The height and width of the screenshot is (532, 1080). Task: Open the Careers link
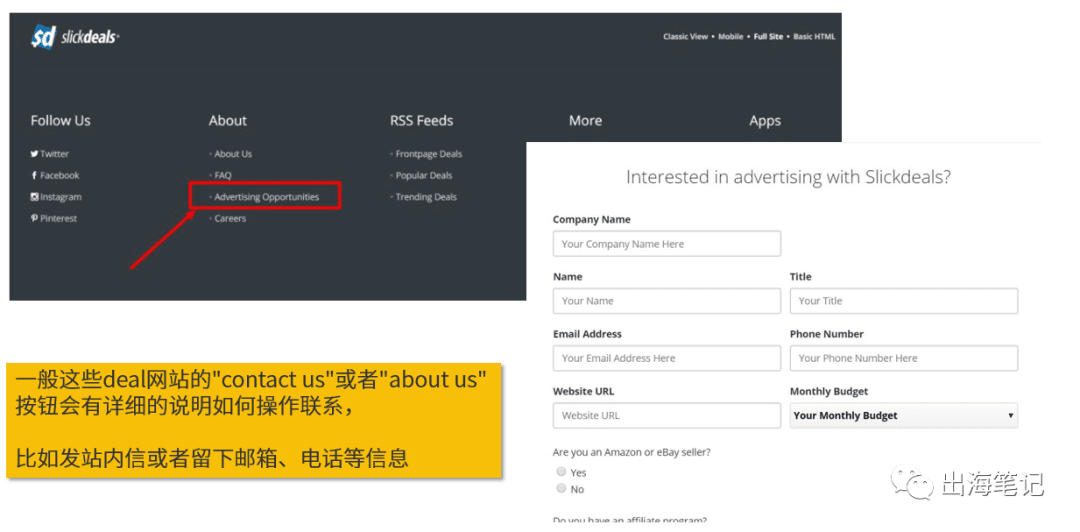point(230,218)
